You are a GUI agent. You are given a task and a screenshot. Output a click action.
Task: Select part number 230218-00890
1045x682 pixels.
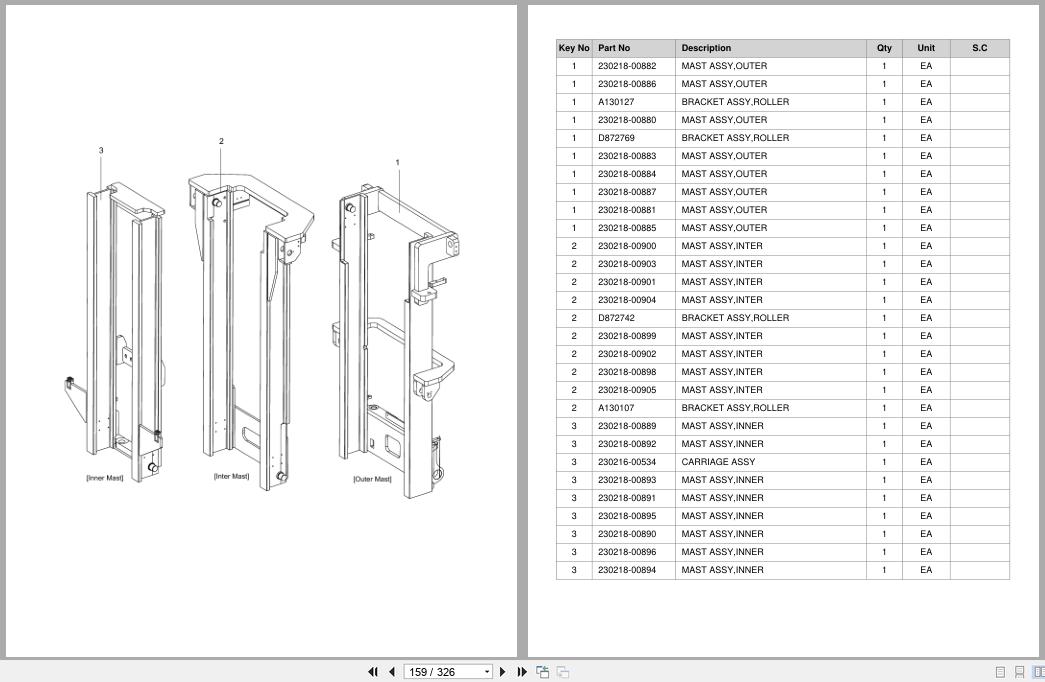pos(626,534)
